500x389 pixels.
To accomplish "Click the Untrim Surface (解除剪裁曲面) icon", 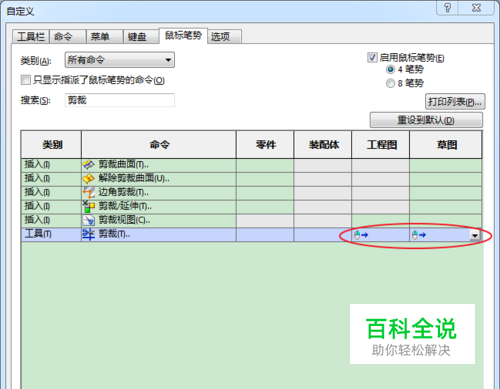I will point(88,179).
